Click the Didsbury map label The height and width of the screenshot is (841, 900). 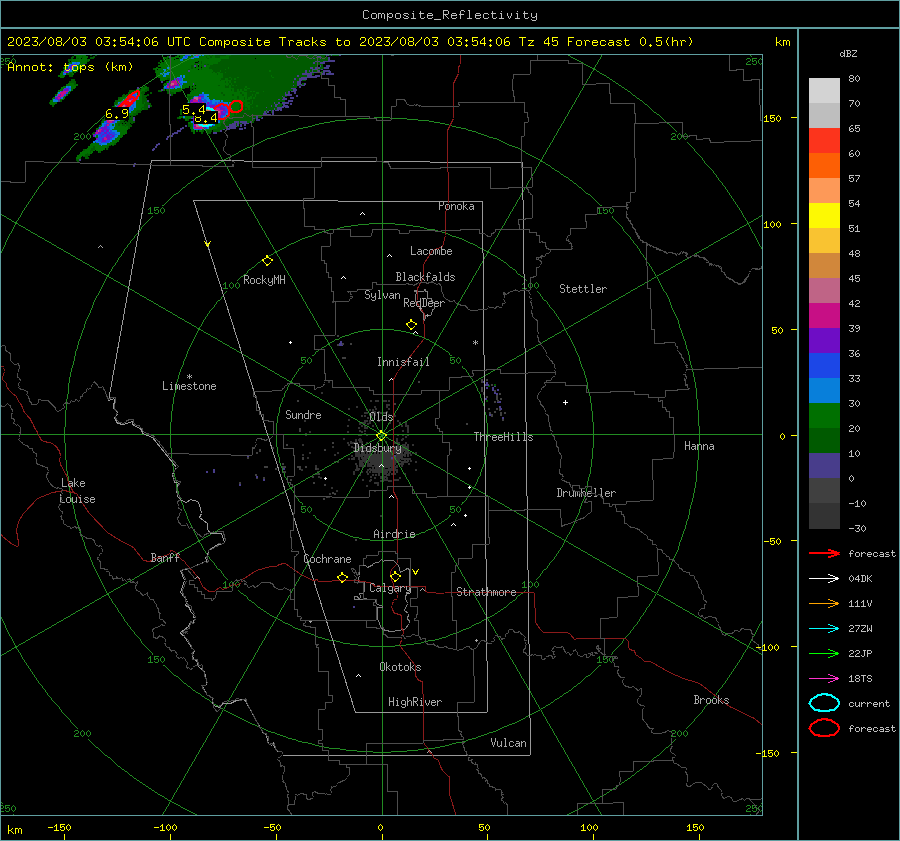(x=377, y=448)
